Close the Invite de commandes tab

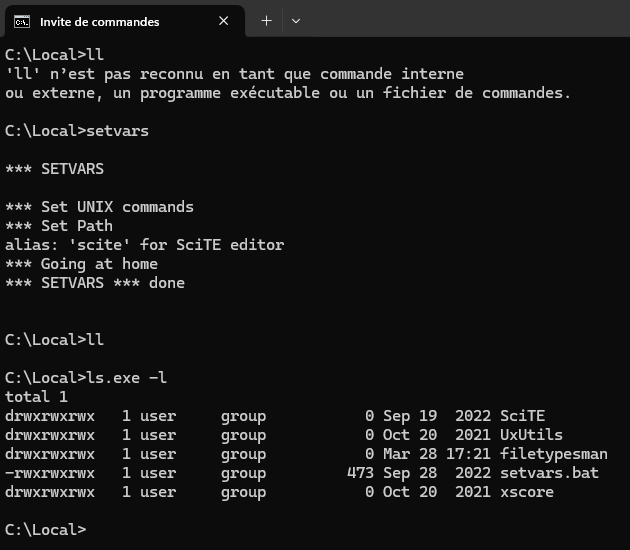(223, 21)
